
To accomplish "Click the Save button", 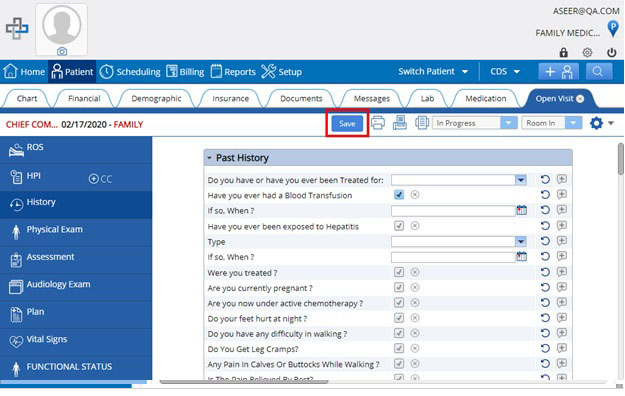I will point(347,123).
